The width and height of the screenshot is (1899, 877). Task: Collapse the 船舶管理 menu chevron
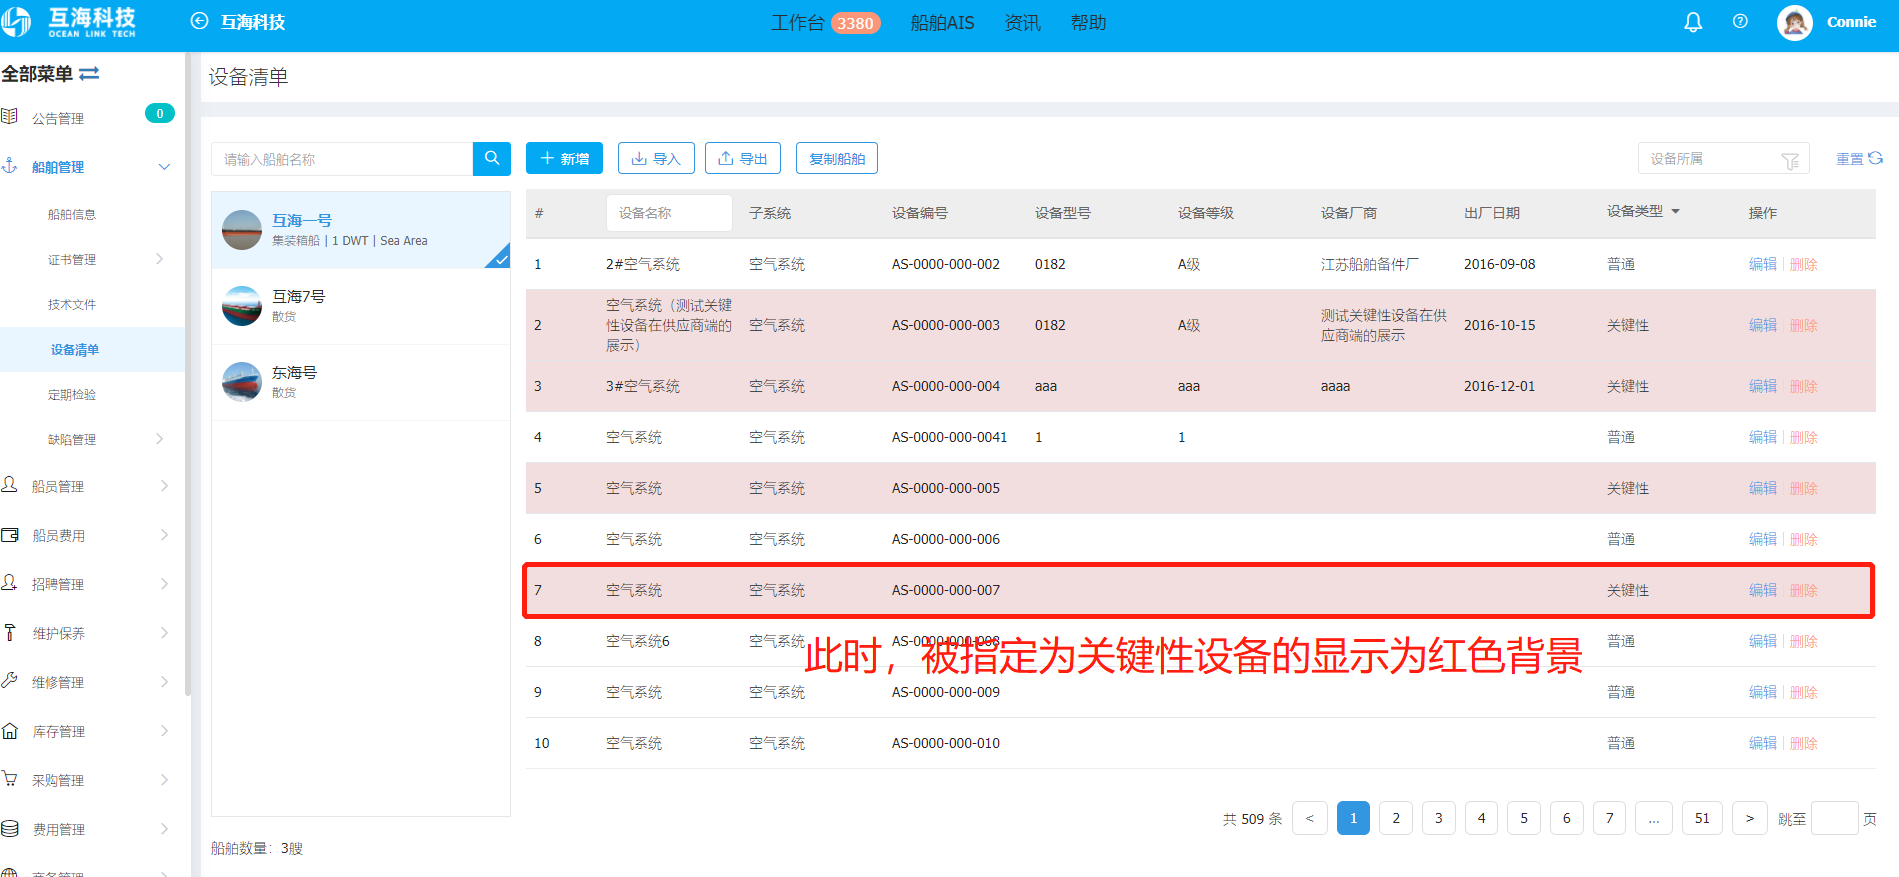click(164, 167)
